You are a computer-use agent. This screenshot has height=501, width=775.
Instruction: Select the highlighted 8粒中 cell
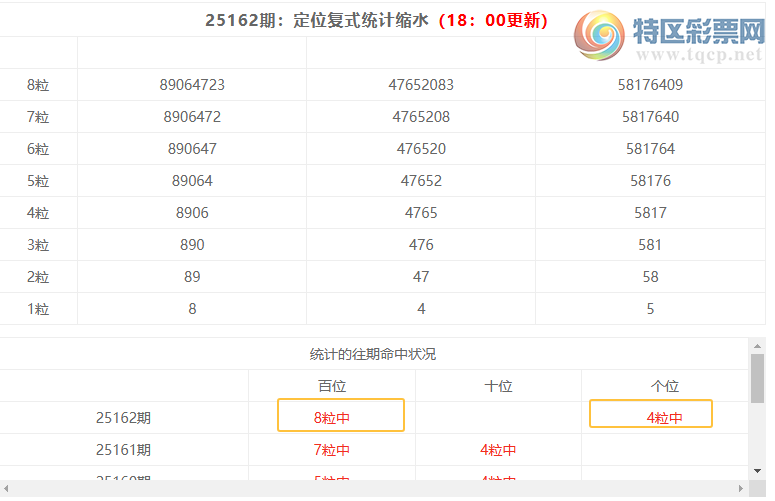click(x=340, y=415)
